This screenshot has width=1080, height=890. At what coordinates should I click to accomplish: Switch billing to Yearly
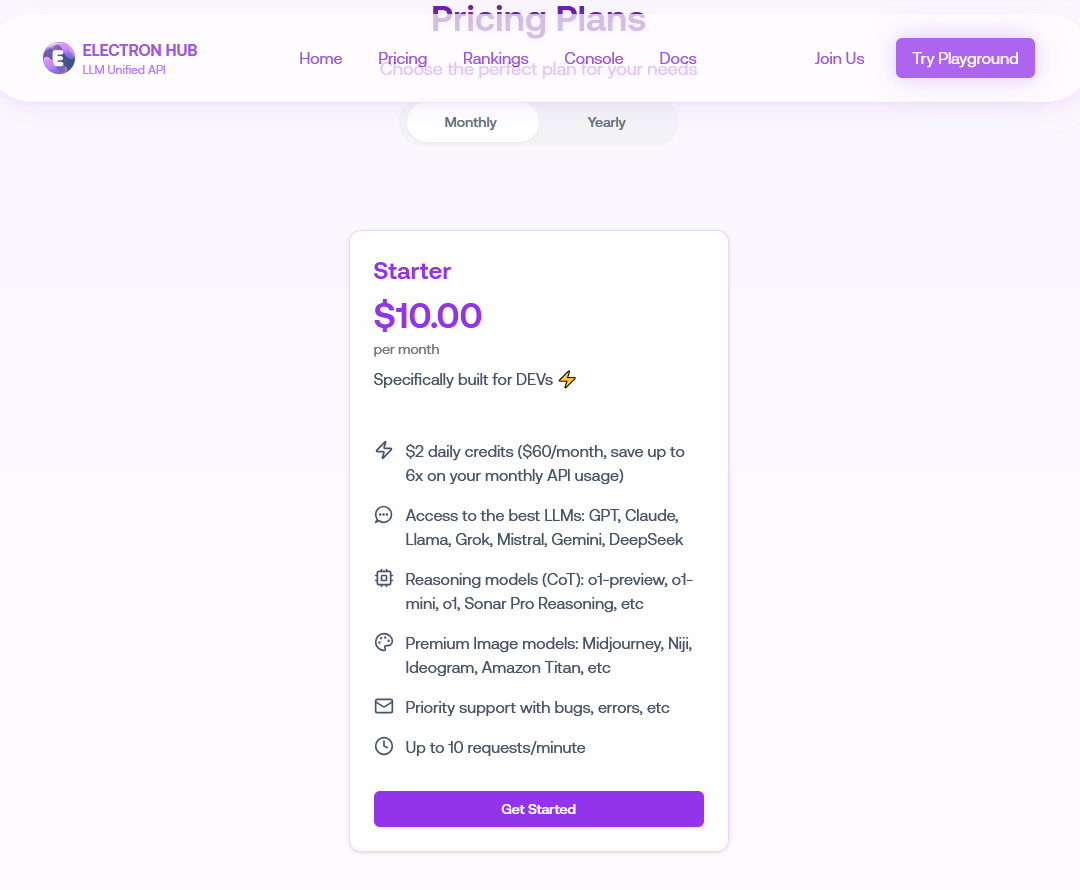click(x=606, y=123)
